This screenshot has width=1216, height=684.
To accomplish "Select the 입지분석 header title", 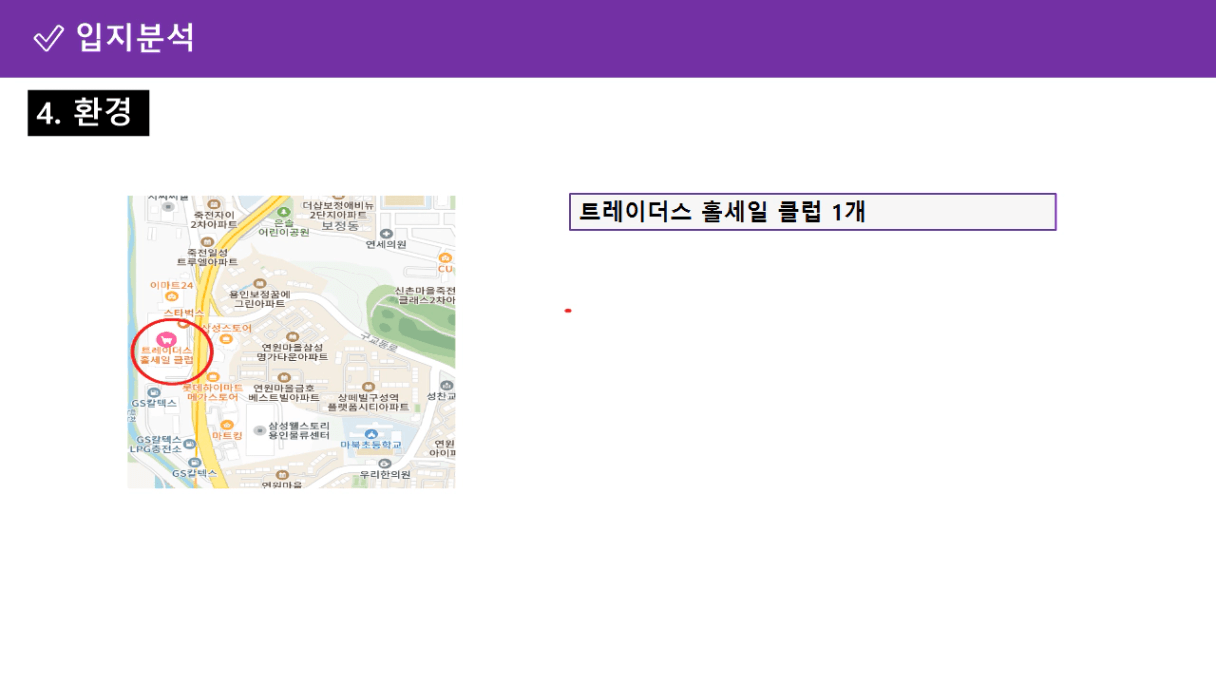I will pyautogui.click(x=134, y=38).
